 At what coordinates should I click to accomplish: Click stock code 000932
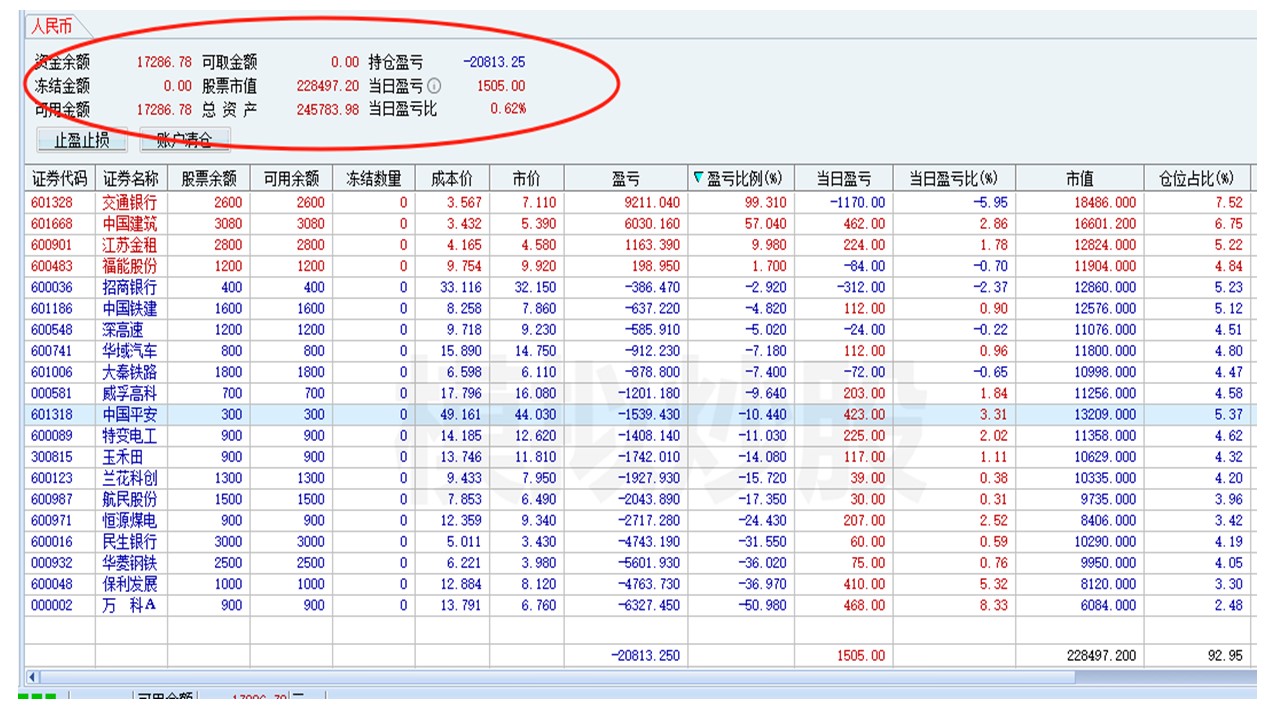pyautogui.click(x=52, y=563)
